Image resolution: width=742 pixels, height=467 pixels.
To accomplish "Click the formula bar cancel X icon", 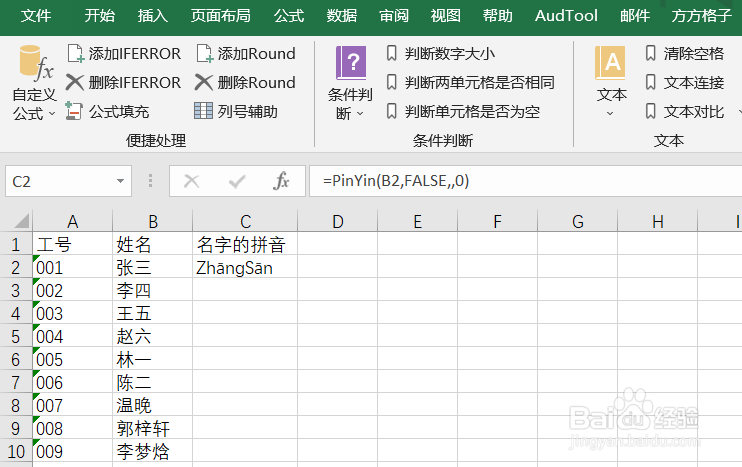I will point(192,181).
